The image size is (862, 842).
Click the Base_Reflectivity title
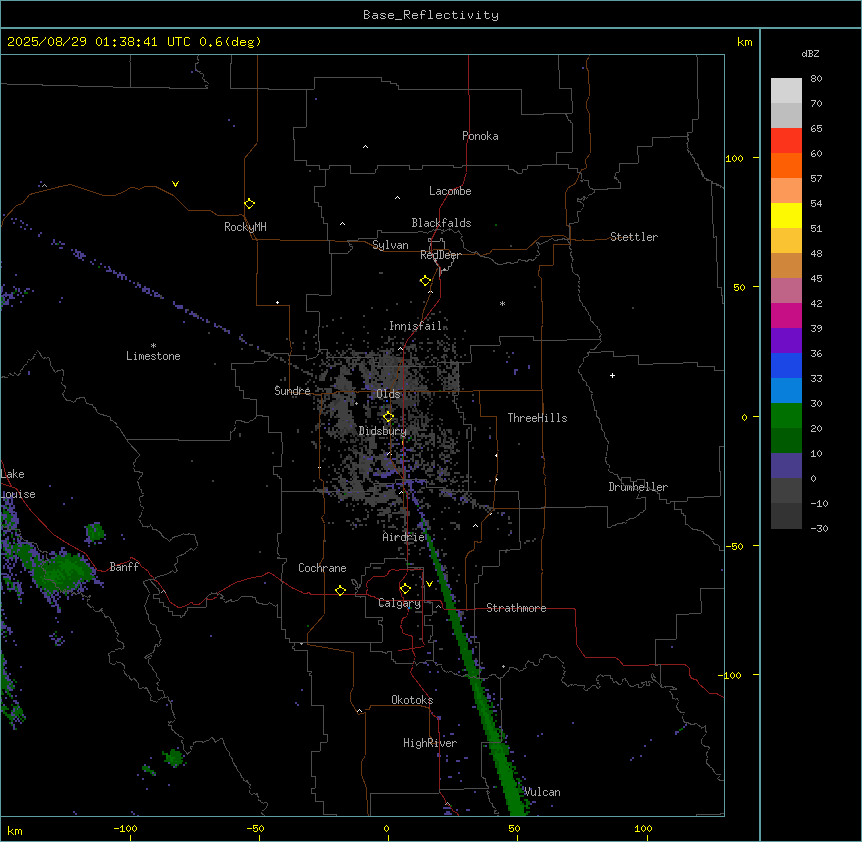[431, 15]
